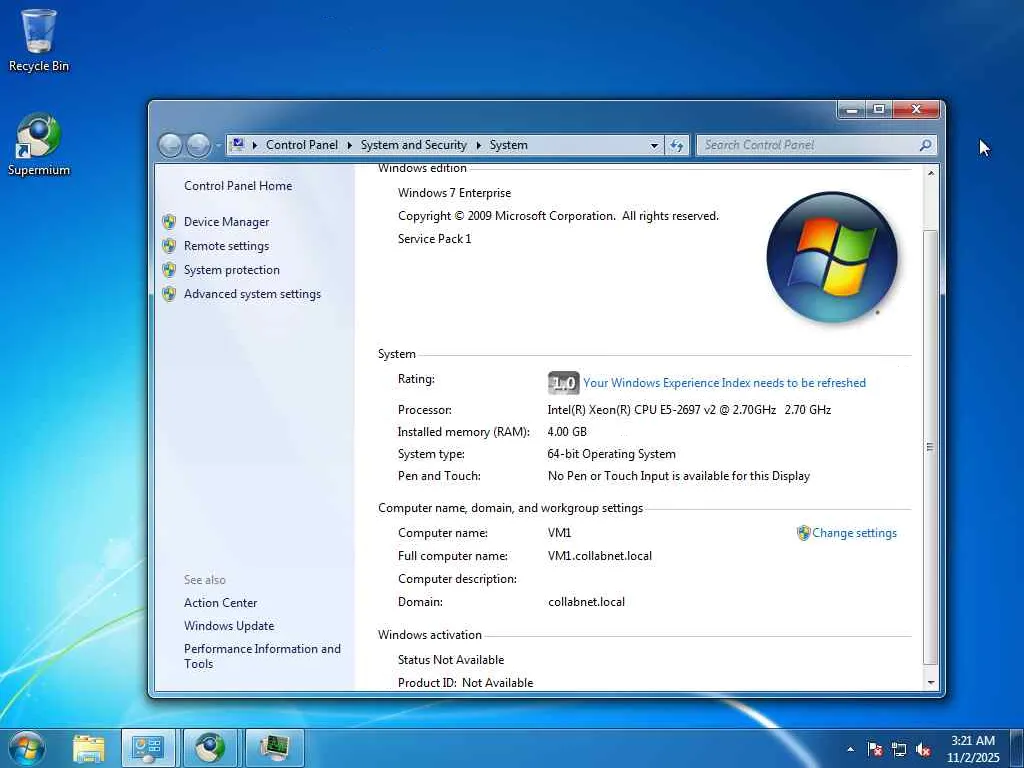Refresh the Control Panel address bar

pos(677,145)
